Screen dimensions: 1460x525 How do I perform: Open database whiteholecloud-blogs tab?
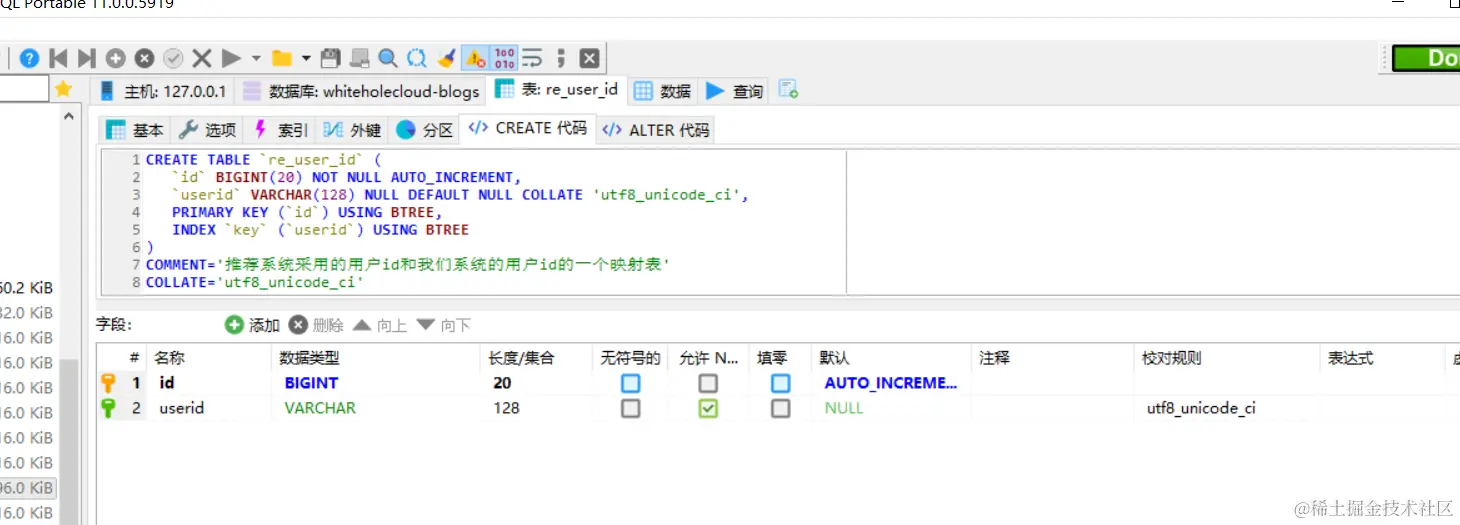361,91
